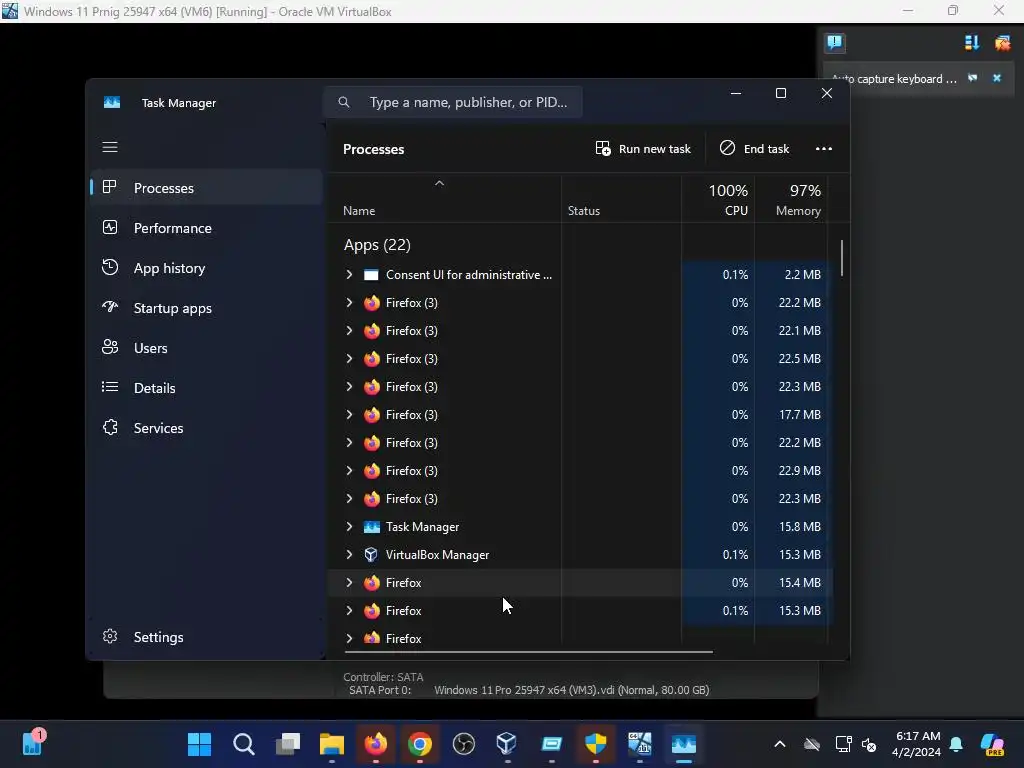
Task: Open Windows Security shield on taskbar
Action: pos(596,744)
